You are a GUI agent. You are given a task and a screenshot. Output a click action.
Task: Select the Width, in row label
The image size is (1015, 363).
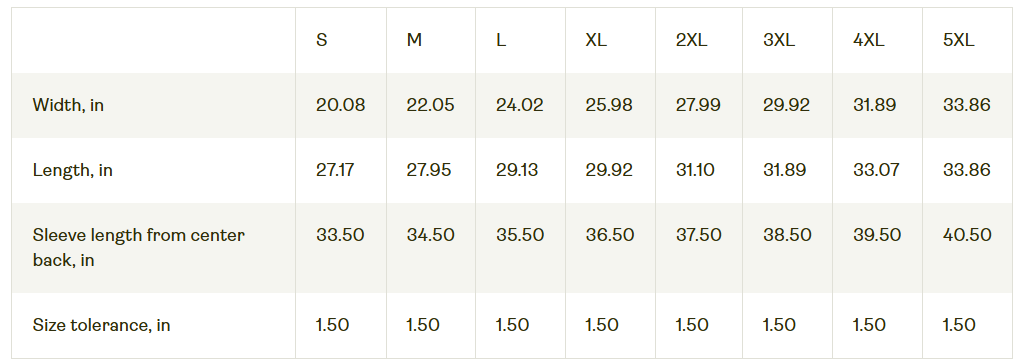(x=68, y=105)
